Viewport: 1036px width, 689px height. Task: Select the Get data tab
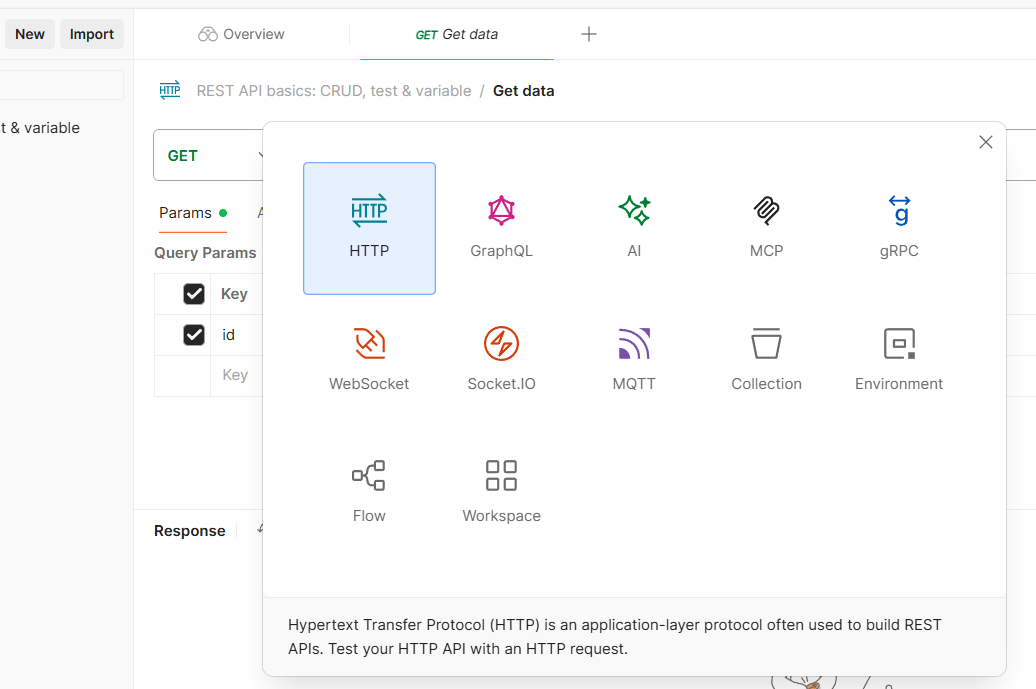click(456, 33)
